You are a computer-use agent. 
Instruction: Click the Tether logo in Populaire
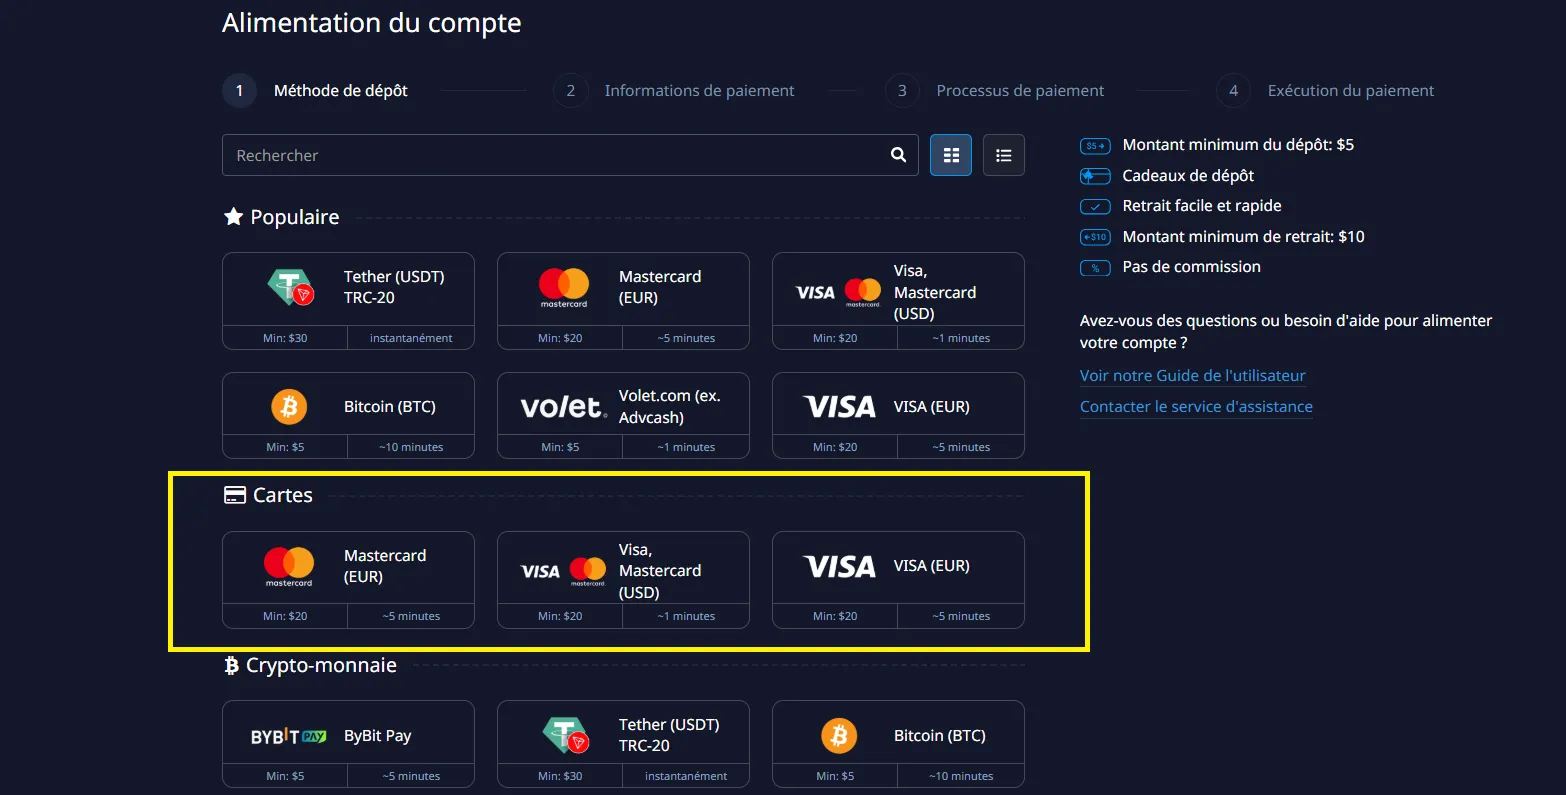[x=291, y=287]
